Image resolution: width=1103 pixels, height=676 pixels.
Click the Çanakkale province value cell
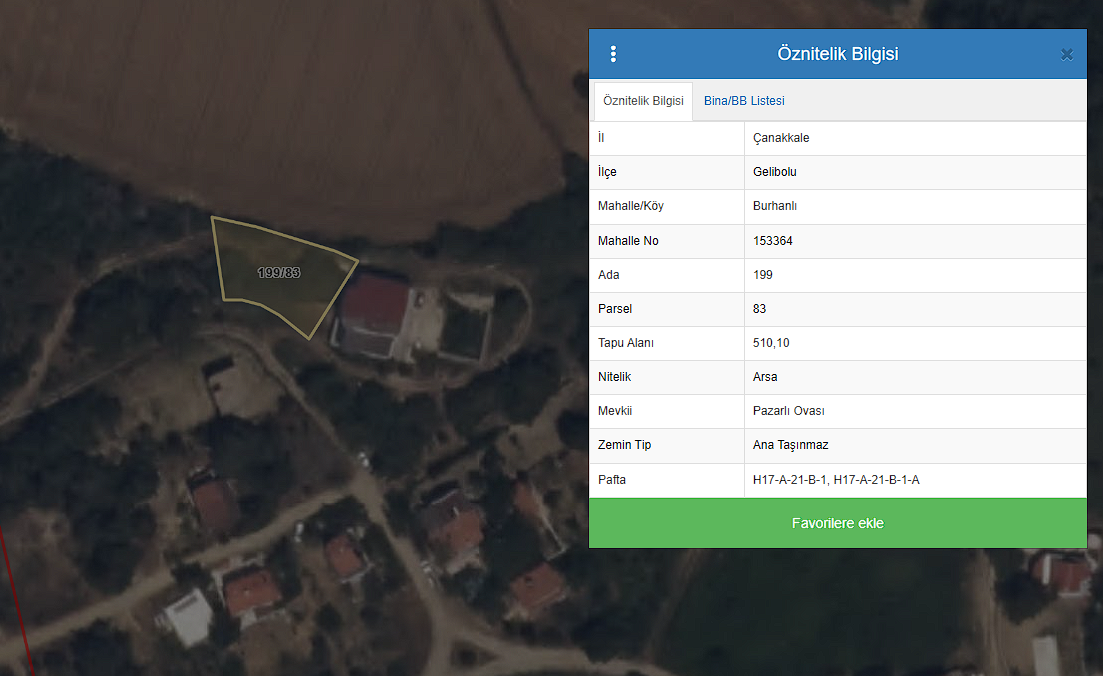click(781, 138)
